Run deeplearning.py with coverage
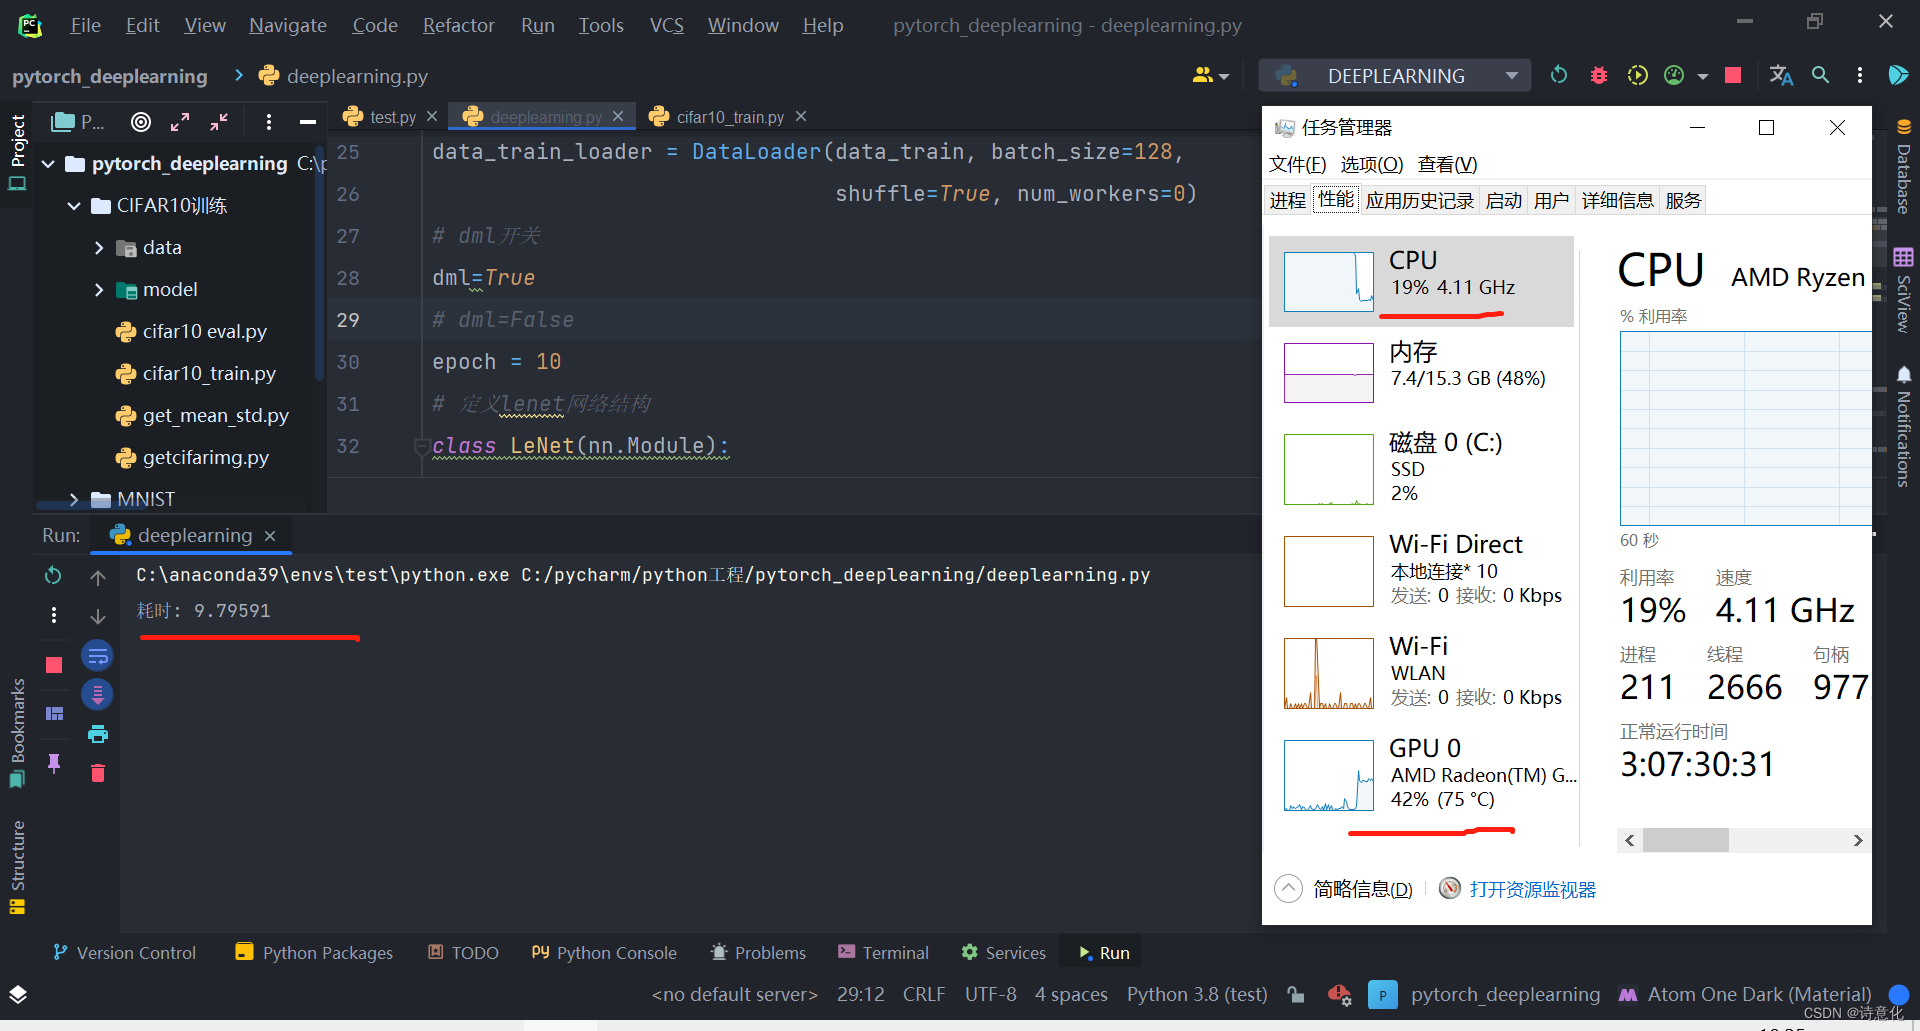The height and width of the screenshot is (1031, 1920). [1637, 75]
